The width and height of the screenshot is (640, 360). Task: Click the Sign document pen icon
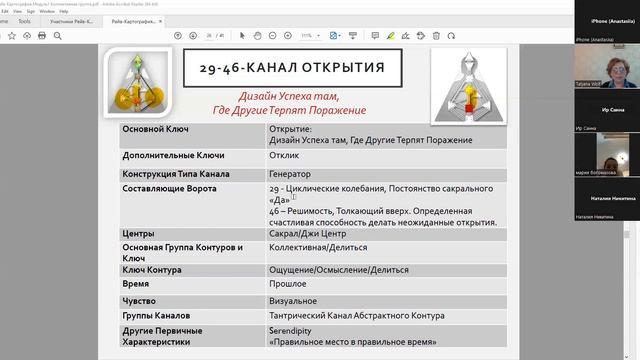pyautogui.click(x=405, y=36)
